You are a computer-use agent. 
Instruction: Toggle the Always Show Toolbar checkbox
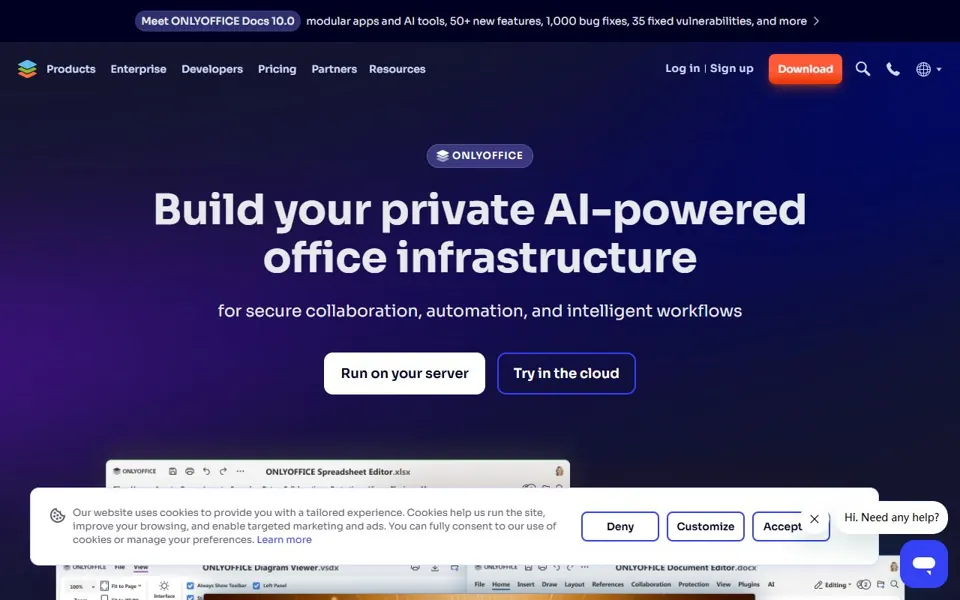tap(190, 586)
